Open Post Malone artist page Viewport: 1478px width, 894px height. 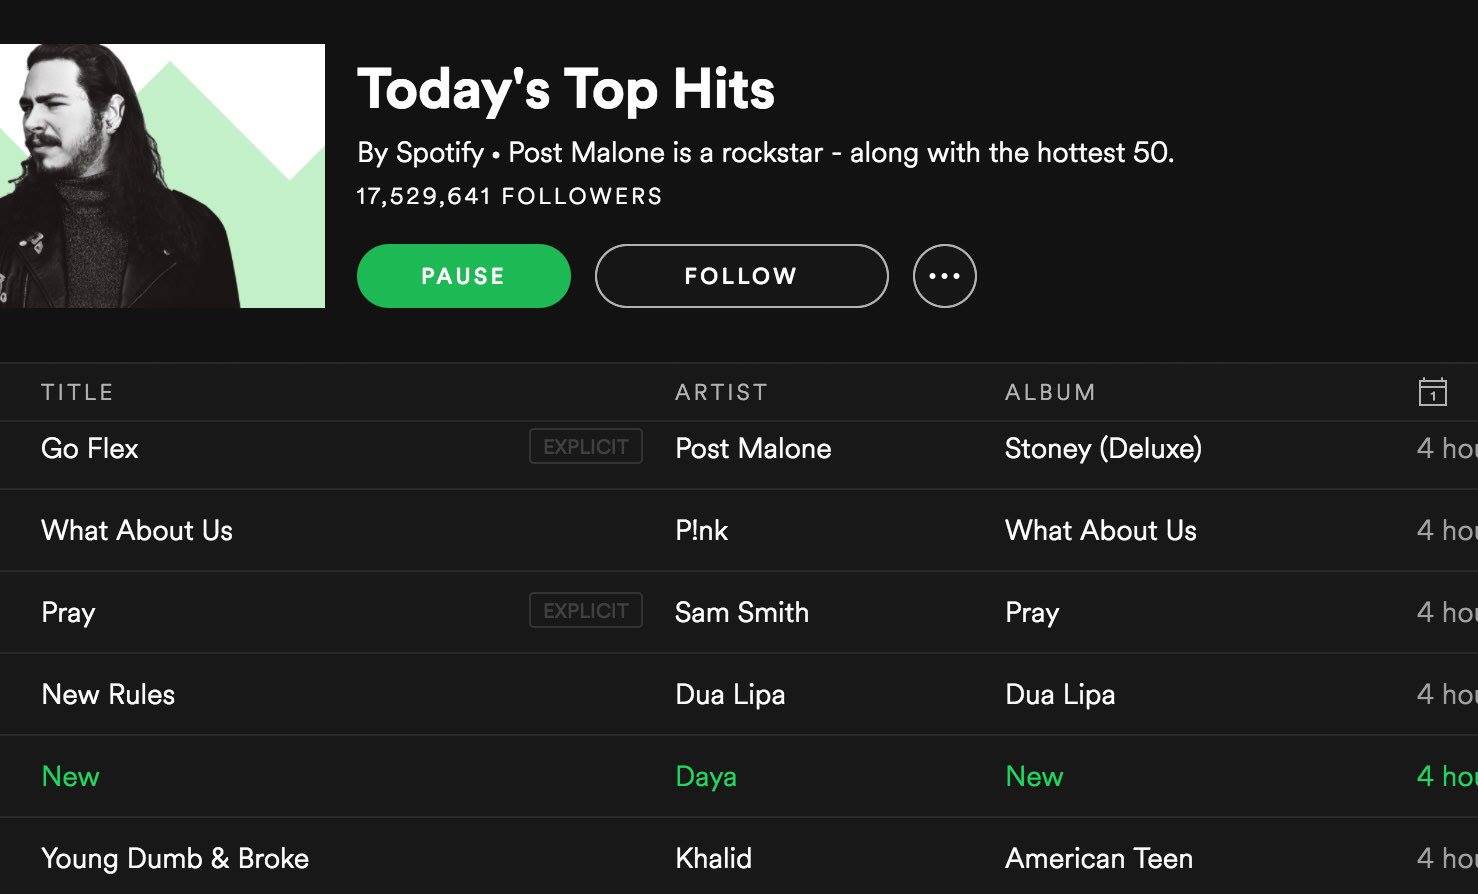tap(753, 448)
